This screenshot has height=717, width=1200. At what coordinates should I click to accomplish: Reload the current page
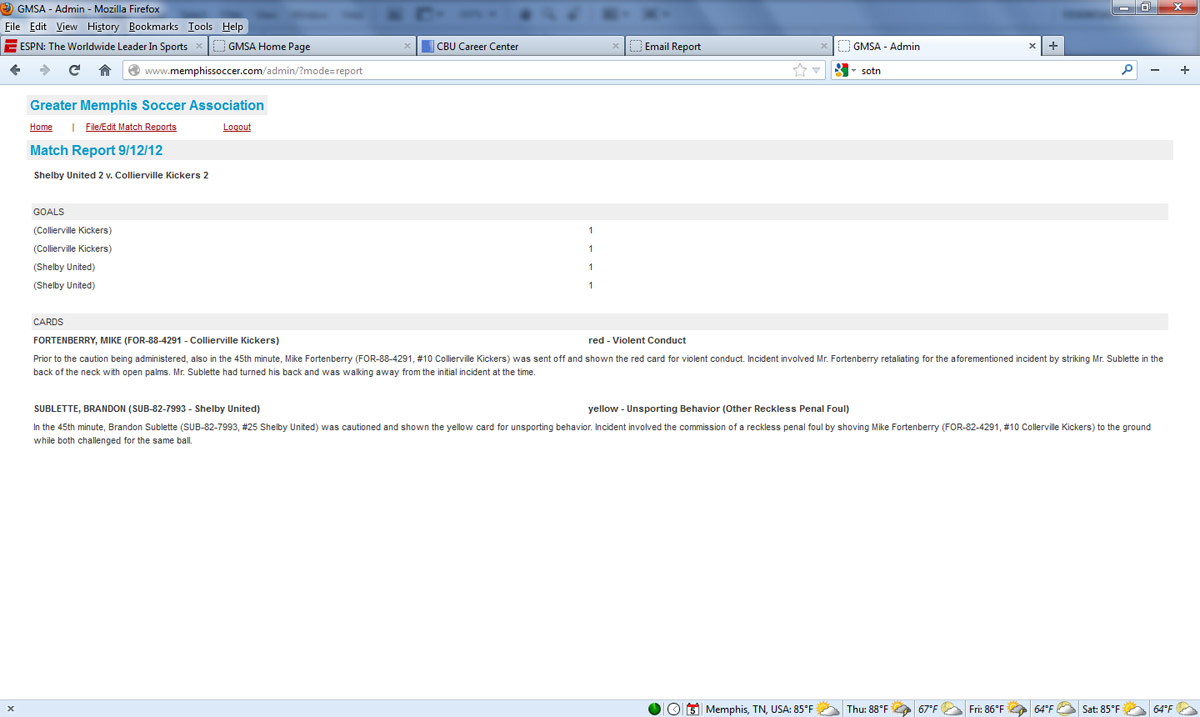(74, 70)
